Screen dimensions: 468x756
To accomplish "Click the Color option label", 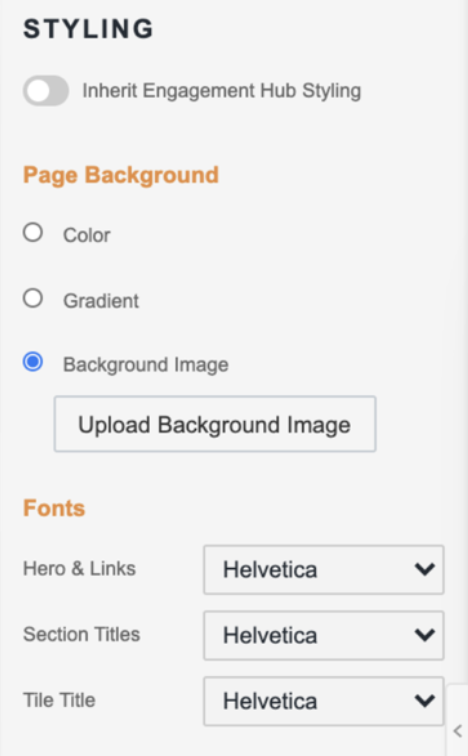I will (87, 235).
